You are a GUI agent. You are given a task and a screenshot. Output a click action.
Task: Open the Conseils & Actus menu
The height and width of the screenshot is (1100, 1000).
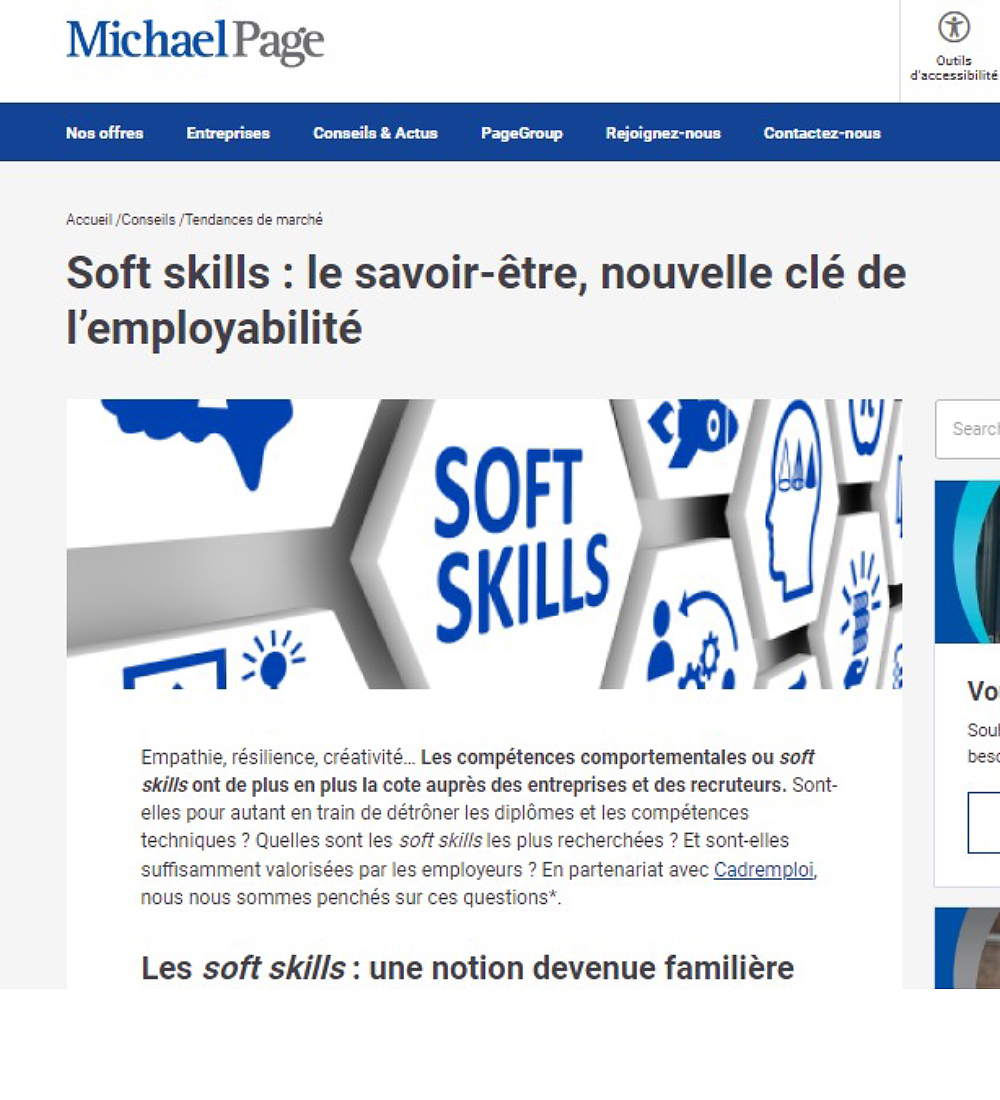375,133
